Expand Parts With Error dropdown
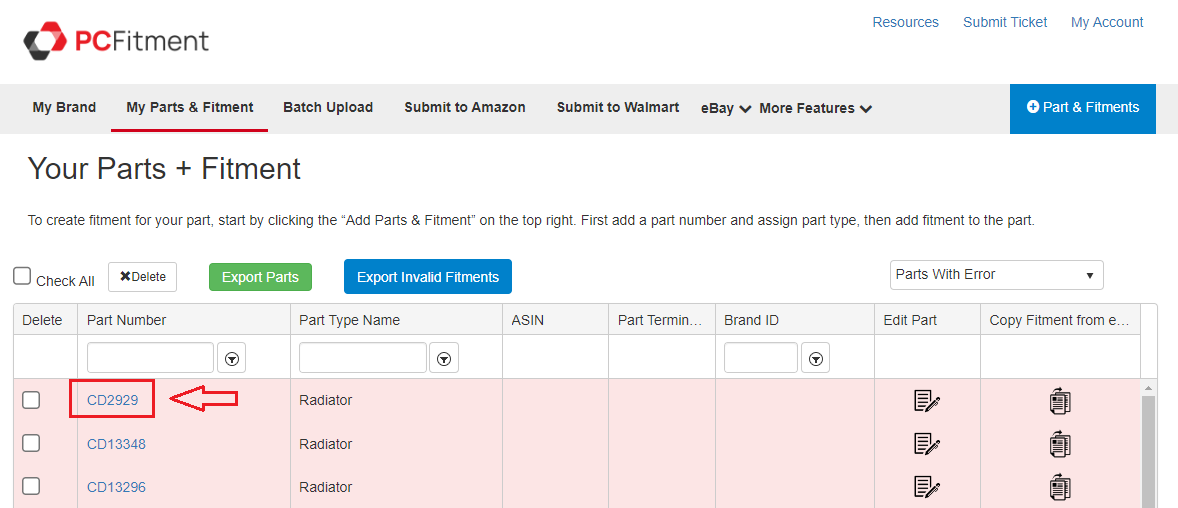 [x=996, y=275]
